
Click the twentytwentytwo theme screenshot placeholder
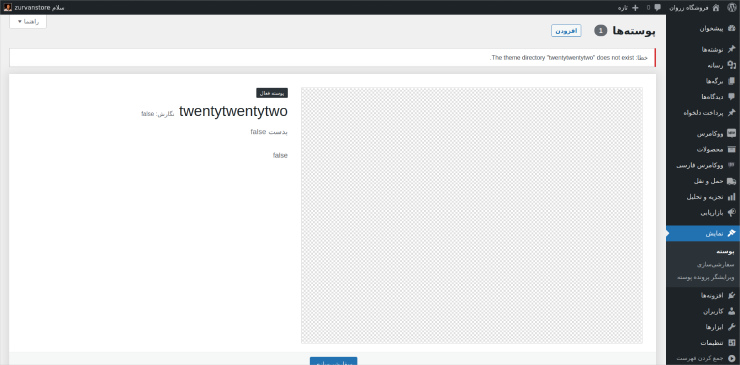472,215
